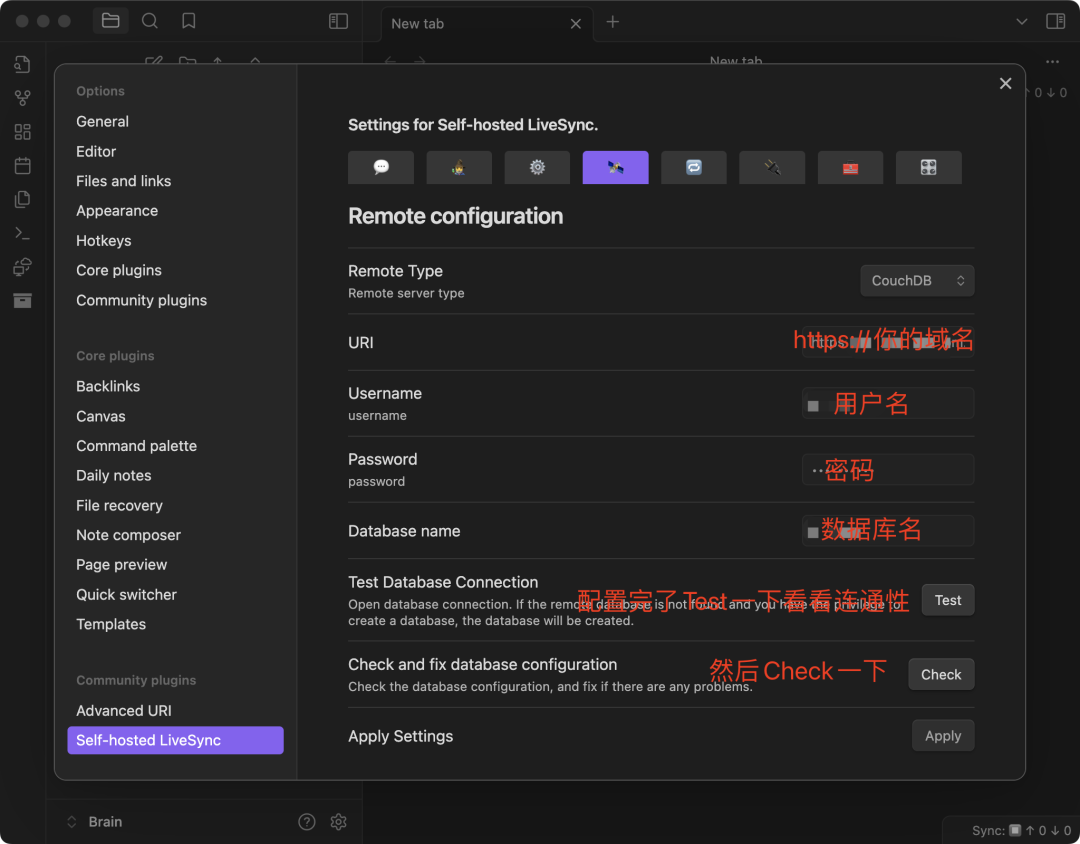Click the archive box ribbon icon
Viewport: 1080px width, 844px height.
pos(22,300)
